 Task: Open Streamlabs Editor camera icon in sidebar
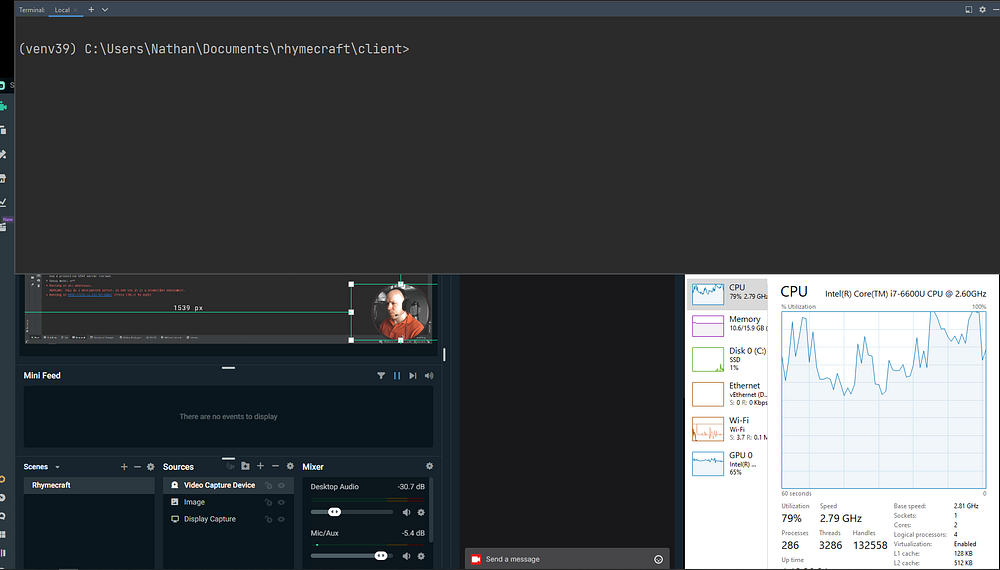click(4, 106)
